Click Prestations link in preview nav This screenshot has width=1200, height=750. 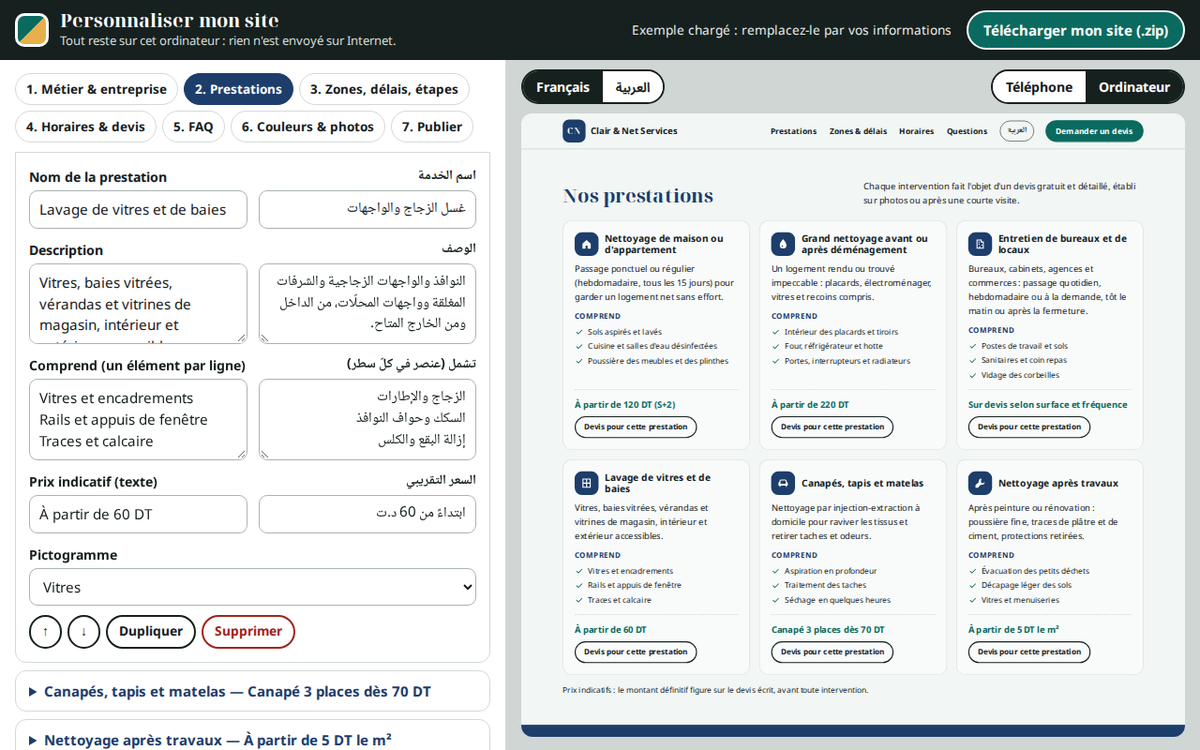tap(793, 131)
